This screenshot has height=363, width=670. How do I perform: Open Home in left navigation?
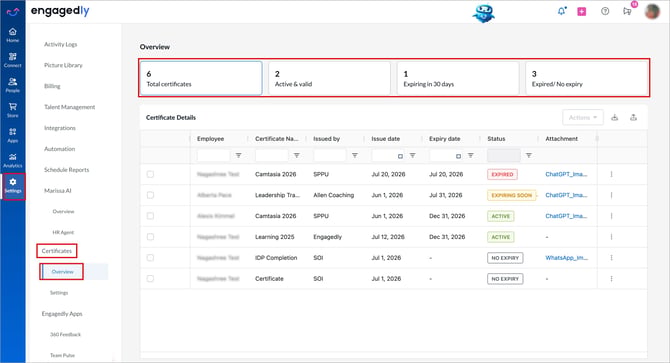12,35
